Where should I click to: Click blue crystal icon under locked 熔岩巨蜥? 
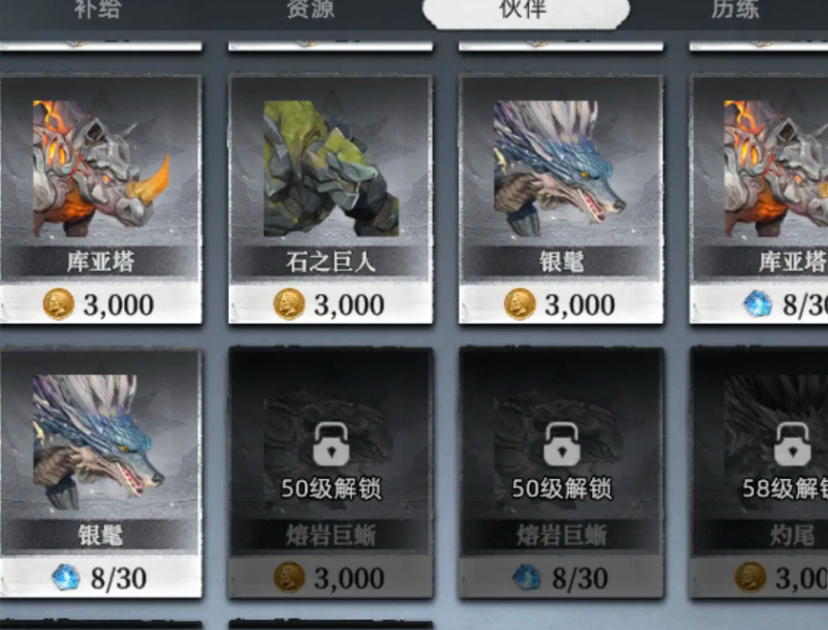coord(527,577)
